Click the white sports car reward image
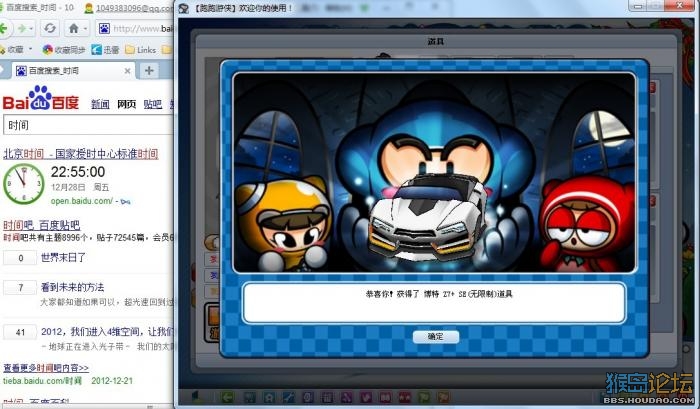The width and height of the screenshot is (700, 409). (427, 219)
